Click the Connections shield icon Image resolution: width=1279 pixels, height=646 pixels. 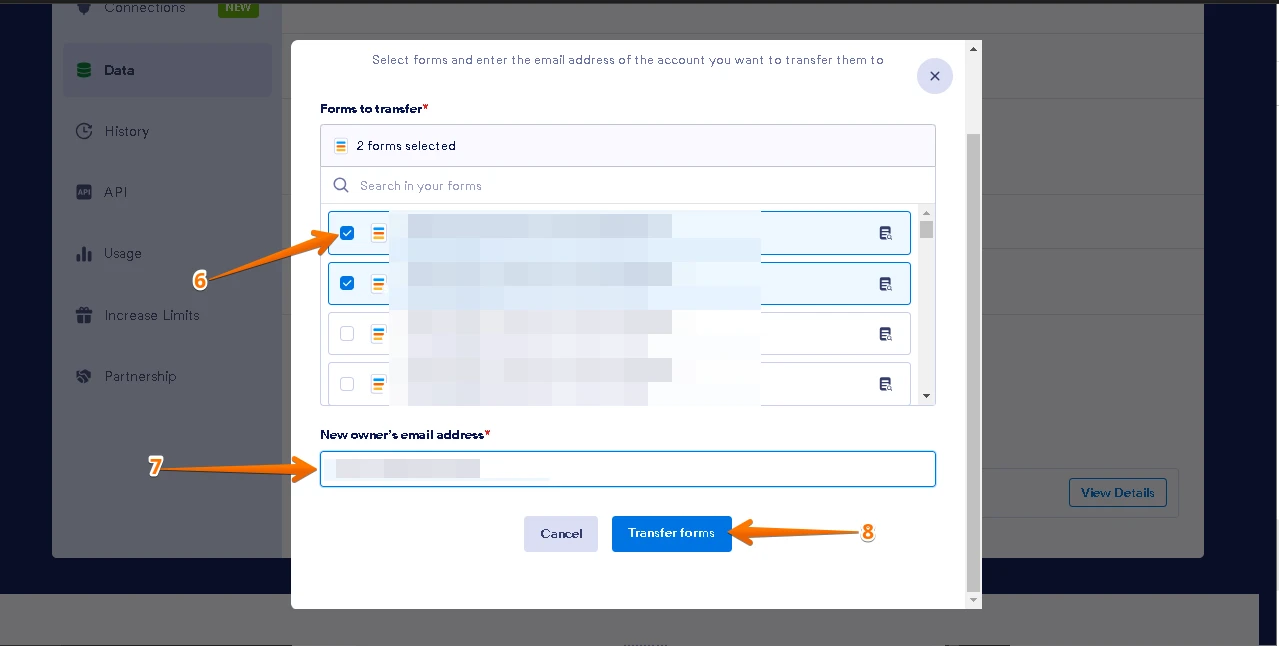84,8
